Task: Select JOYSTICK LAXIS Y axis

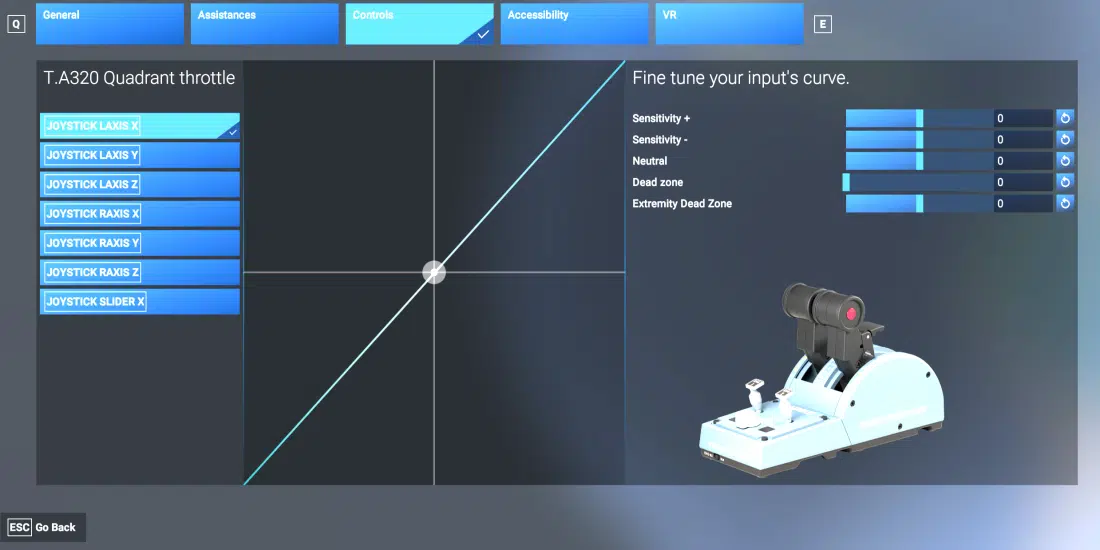Action: (x=140, y=155)
